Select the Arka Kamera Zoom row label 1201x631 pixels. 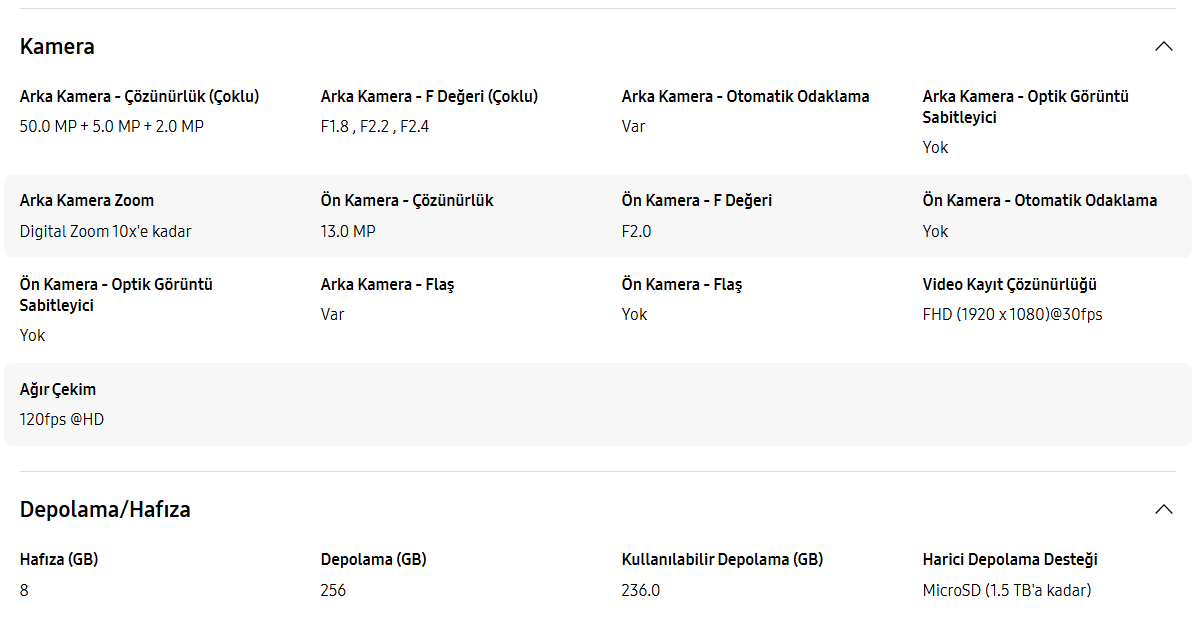pyautogui.click(x=87, y=201)
